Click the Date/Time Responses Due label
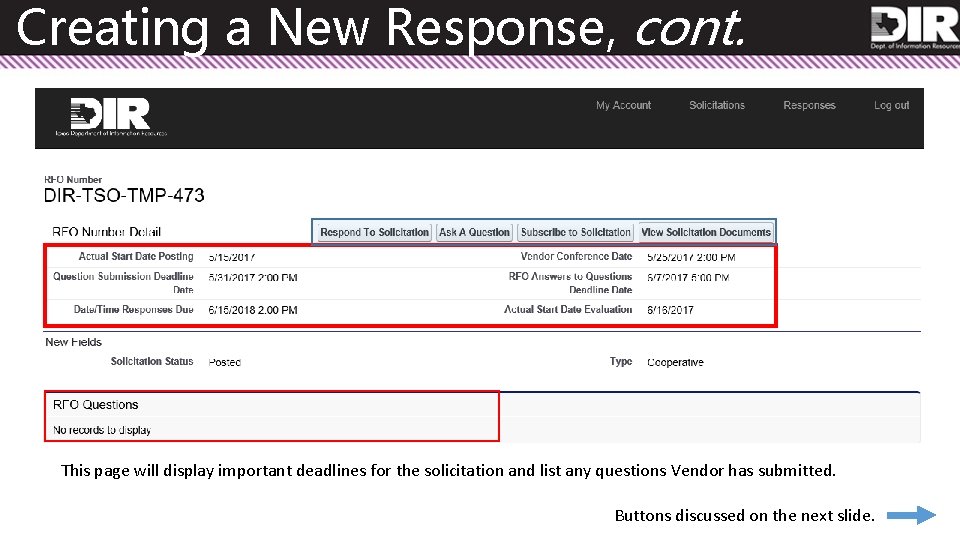Screen dimensions: 960x540 (133, 310)
